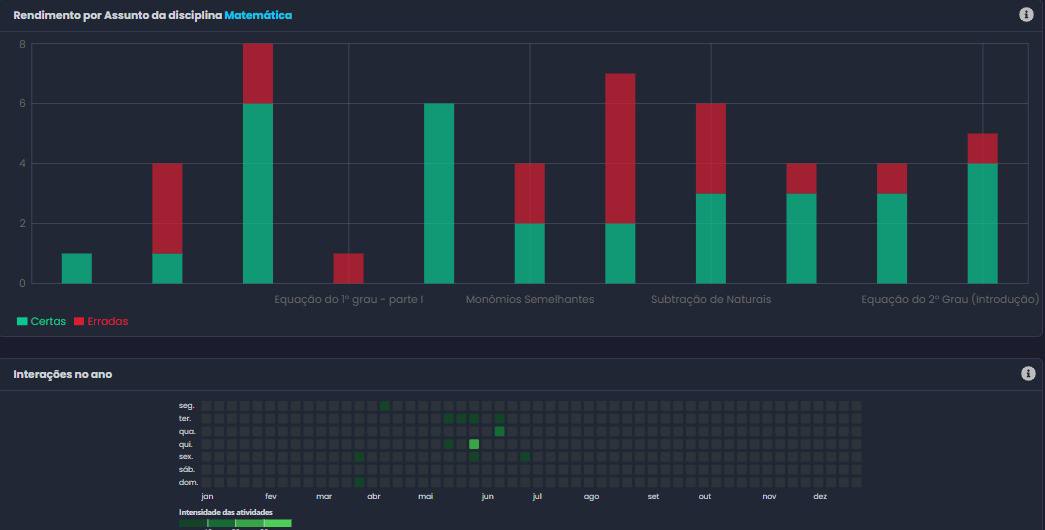The image size is (1045, 530).
Task: Click the brightest green Thursday heatmap cell
Action: pyautogui.click(x=474, y=444)
